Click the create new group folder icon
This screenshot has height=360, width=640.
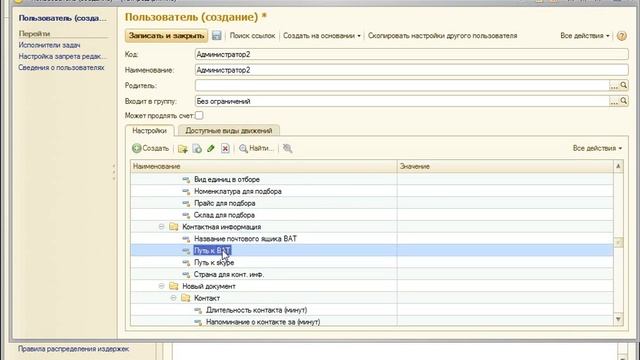[182, 149]
